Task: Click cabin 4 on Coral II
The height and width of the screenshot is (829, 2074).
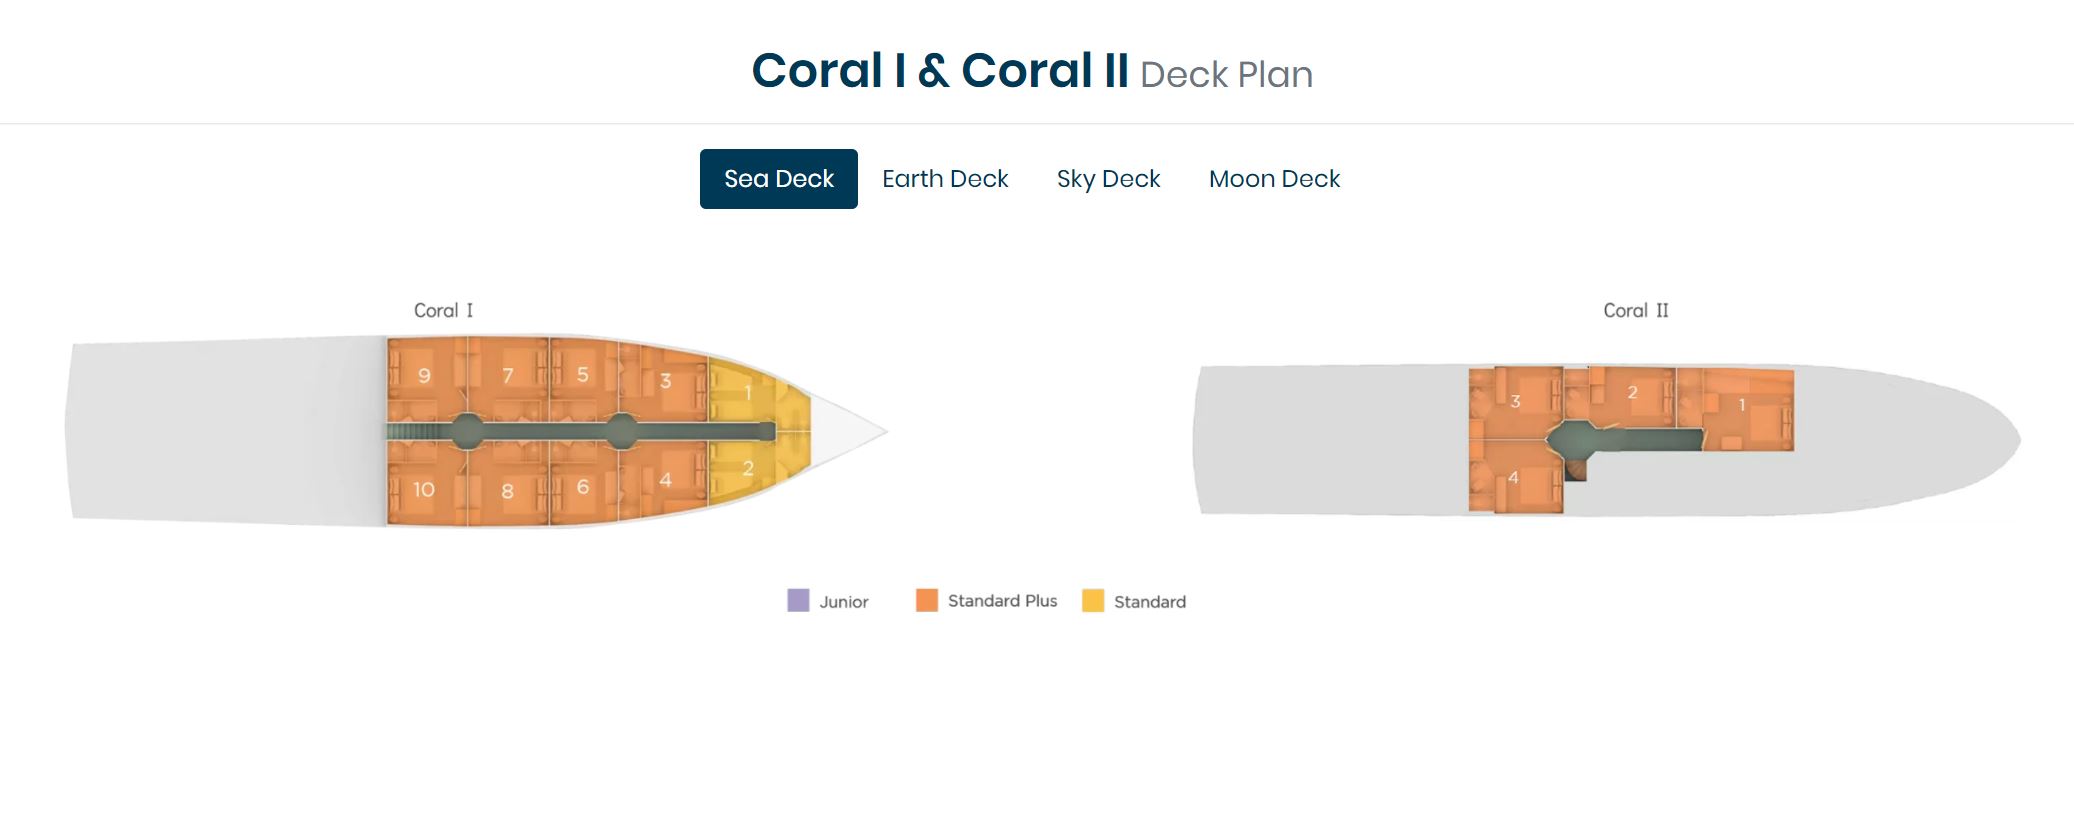Action: 1515,477
